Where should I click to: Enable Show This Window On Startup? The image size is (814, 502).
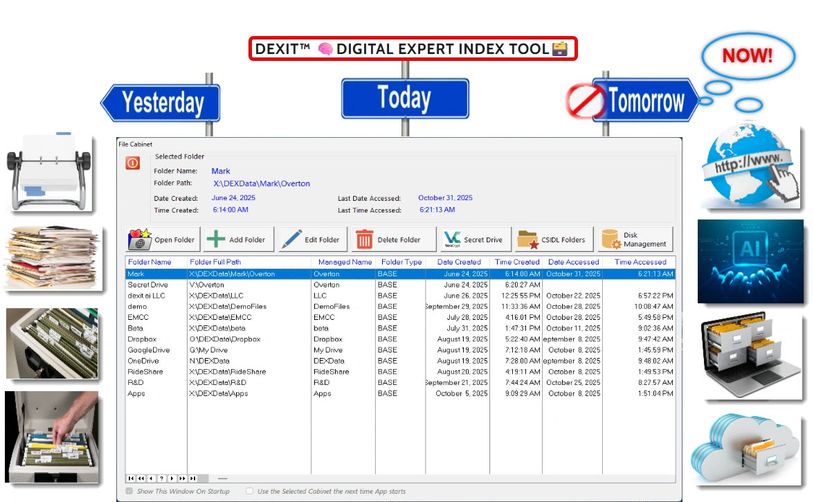coord(130,491)
